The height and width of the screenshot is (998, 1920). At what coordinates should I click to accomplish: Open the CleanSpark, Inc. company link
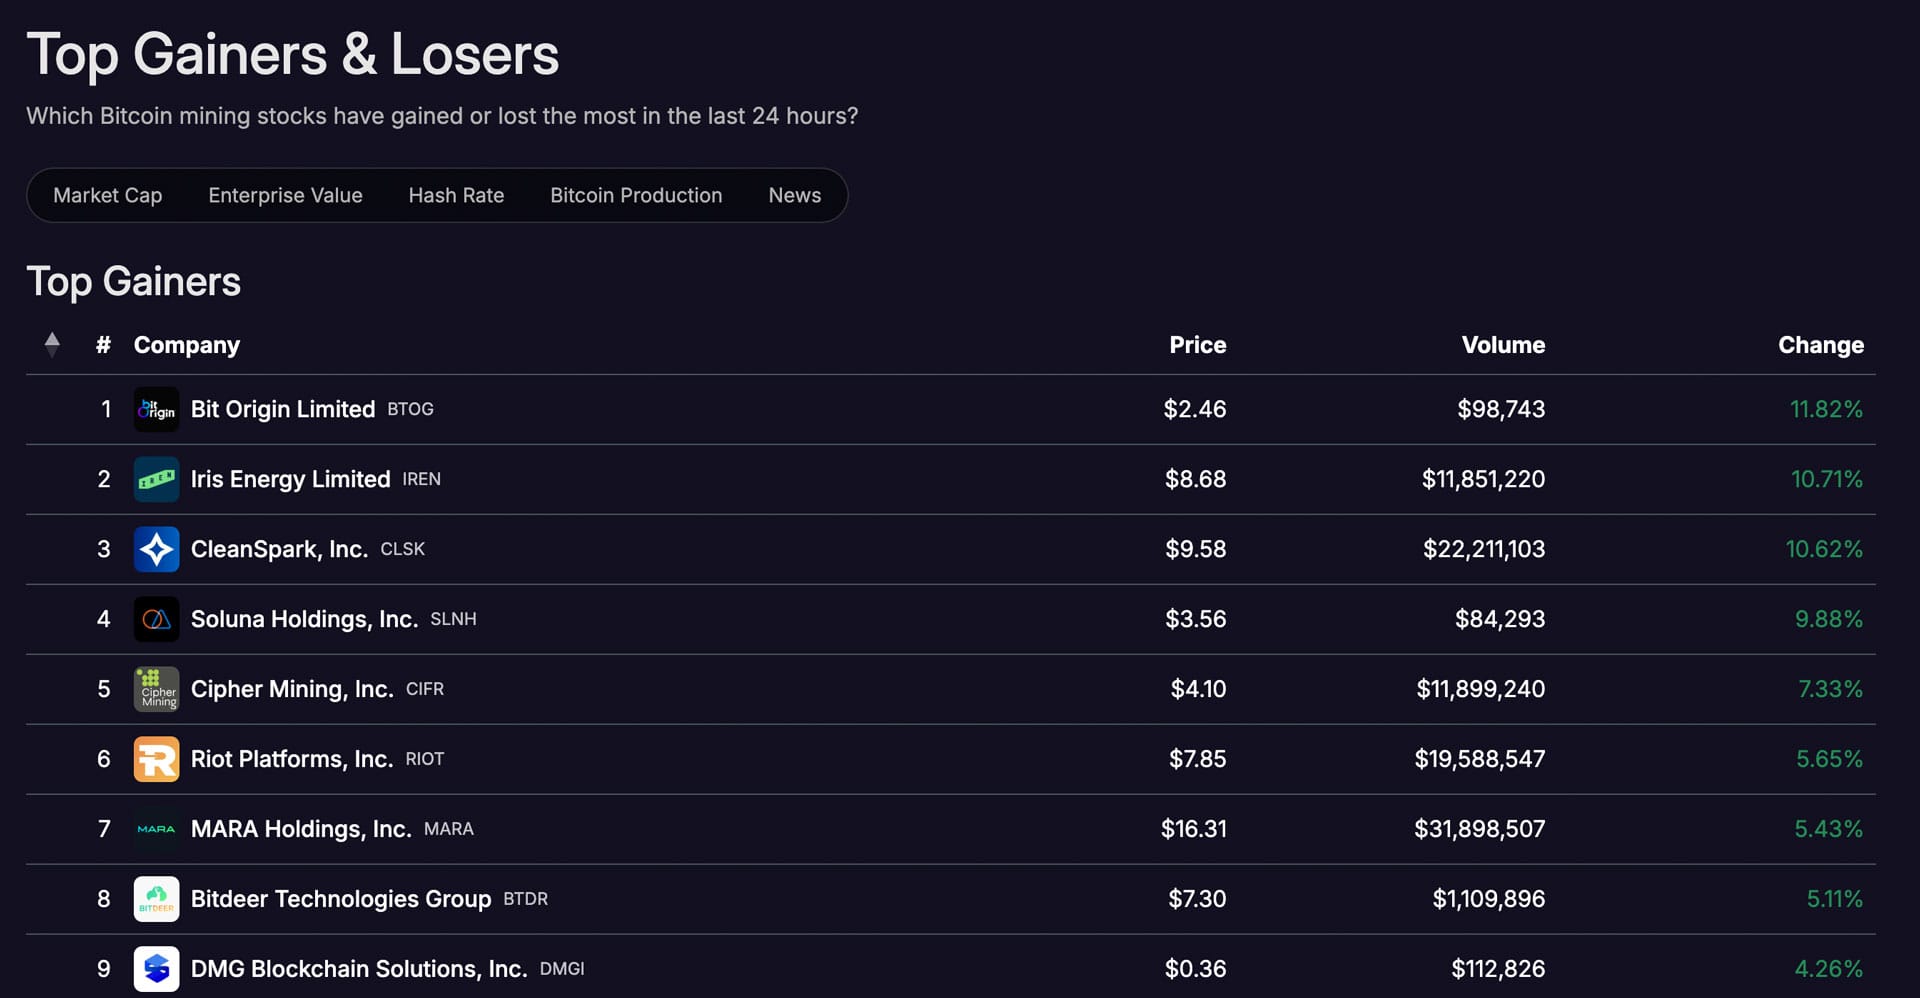tap(279, 549)
